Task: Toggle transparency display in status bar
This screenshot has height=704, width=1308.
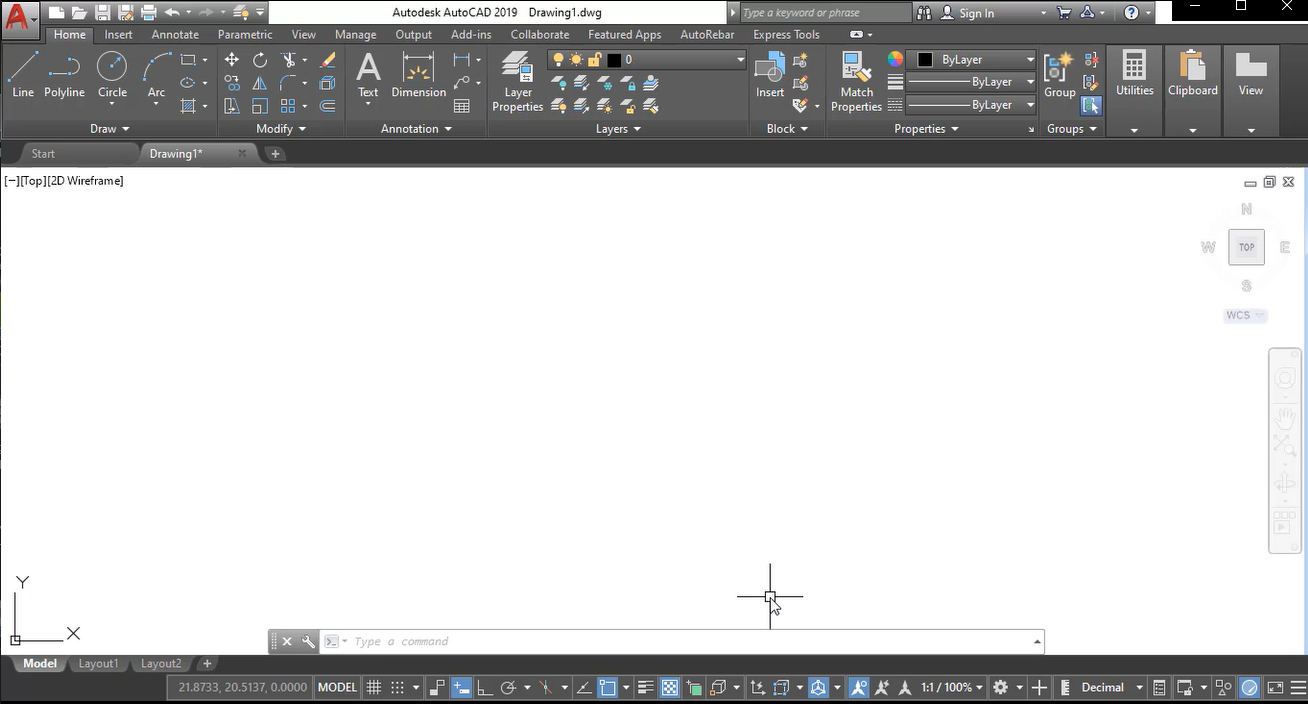Action: coord(670,688)
